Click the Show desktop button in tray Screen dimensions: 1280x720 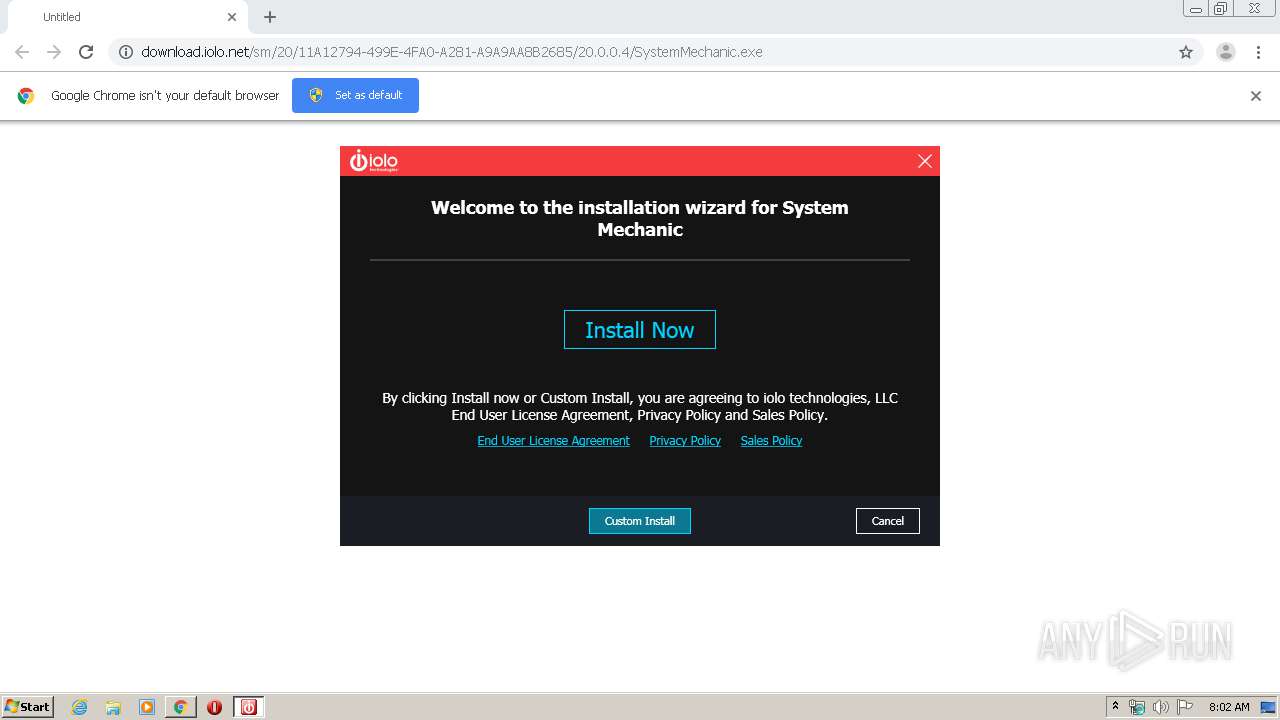pos(1269,707)
